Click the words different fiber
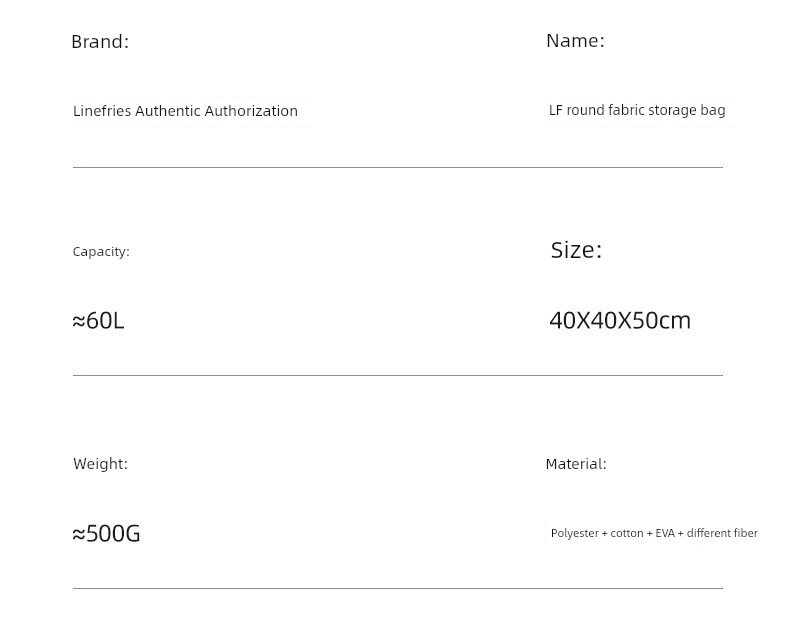Image resolution: width=790 pixels, height=627 pixels. click(x=722, y=533)
